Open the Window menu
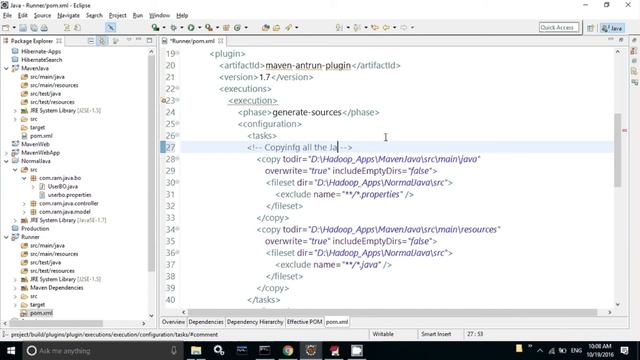The image size is (640, 360). (x=159, y=16)
